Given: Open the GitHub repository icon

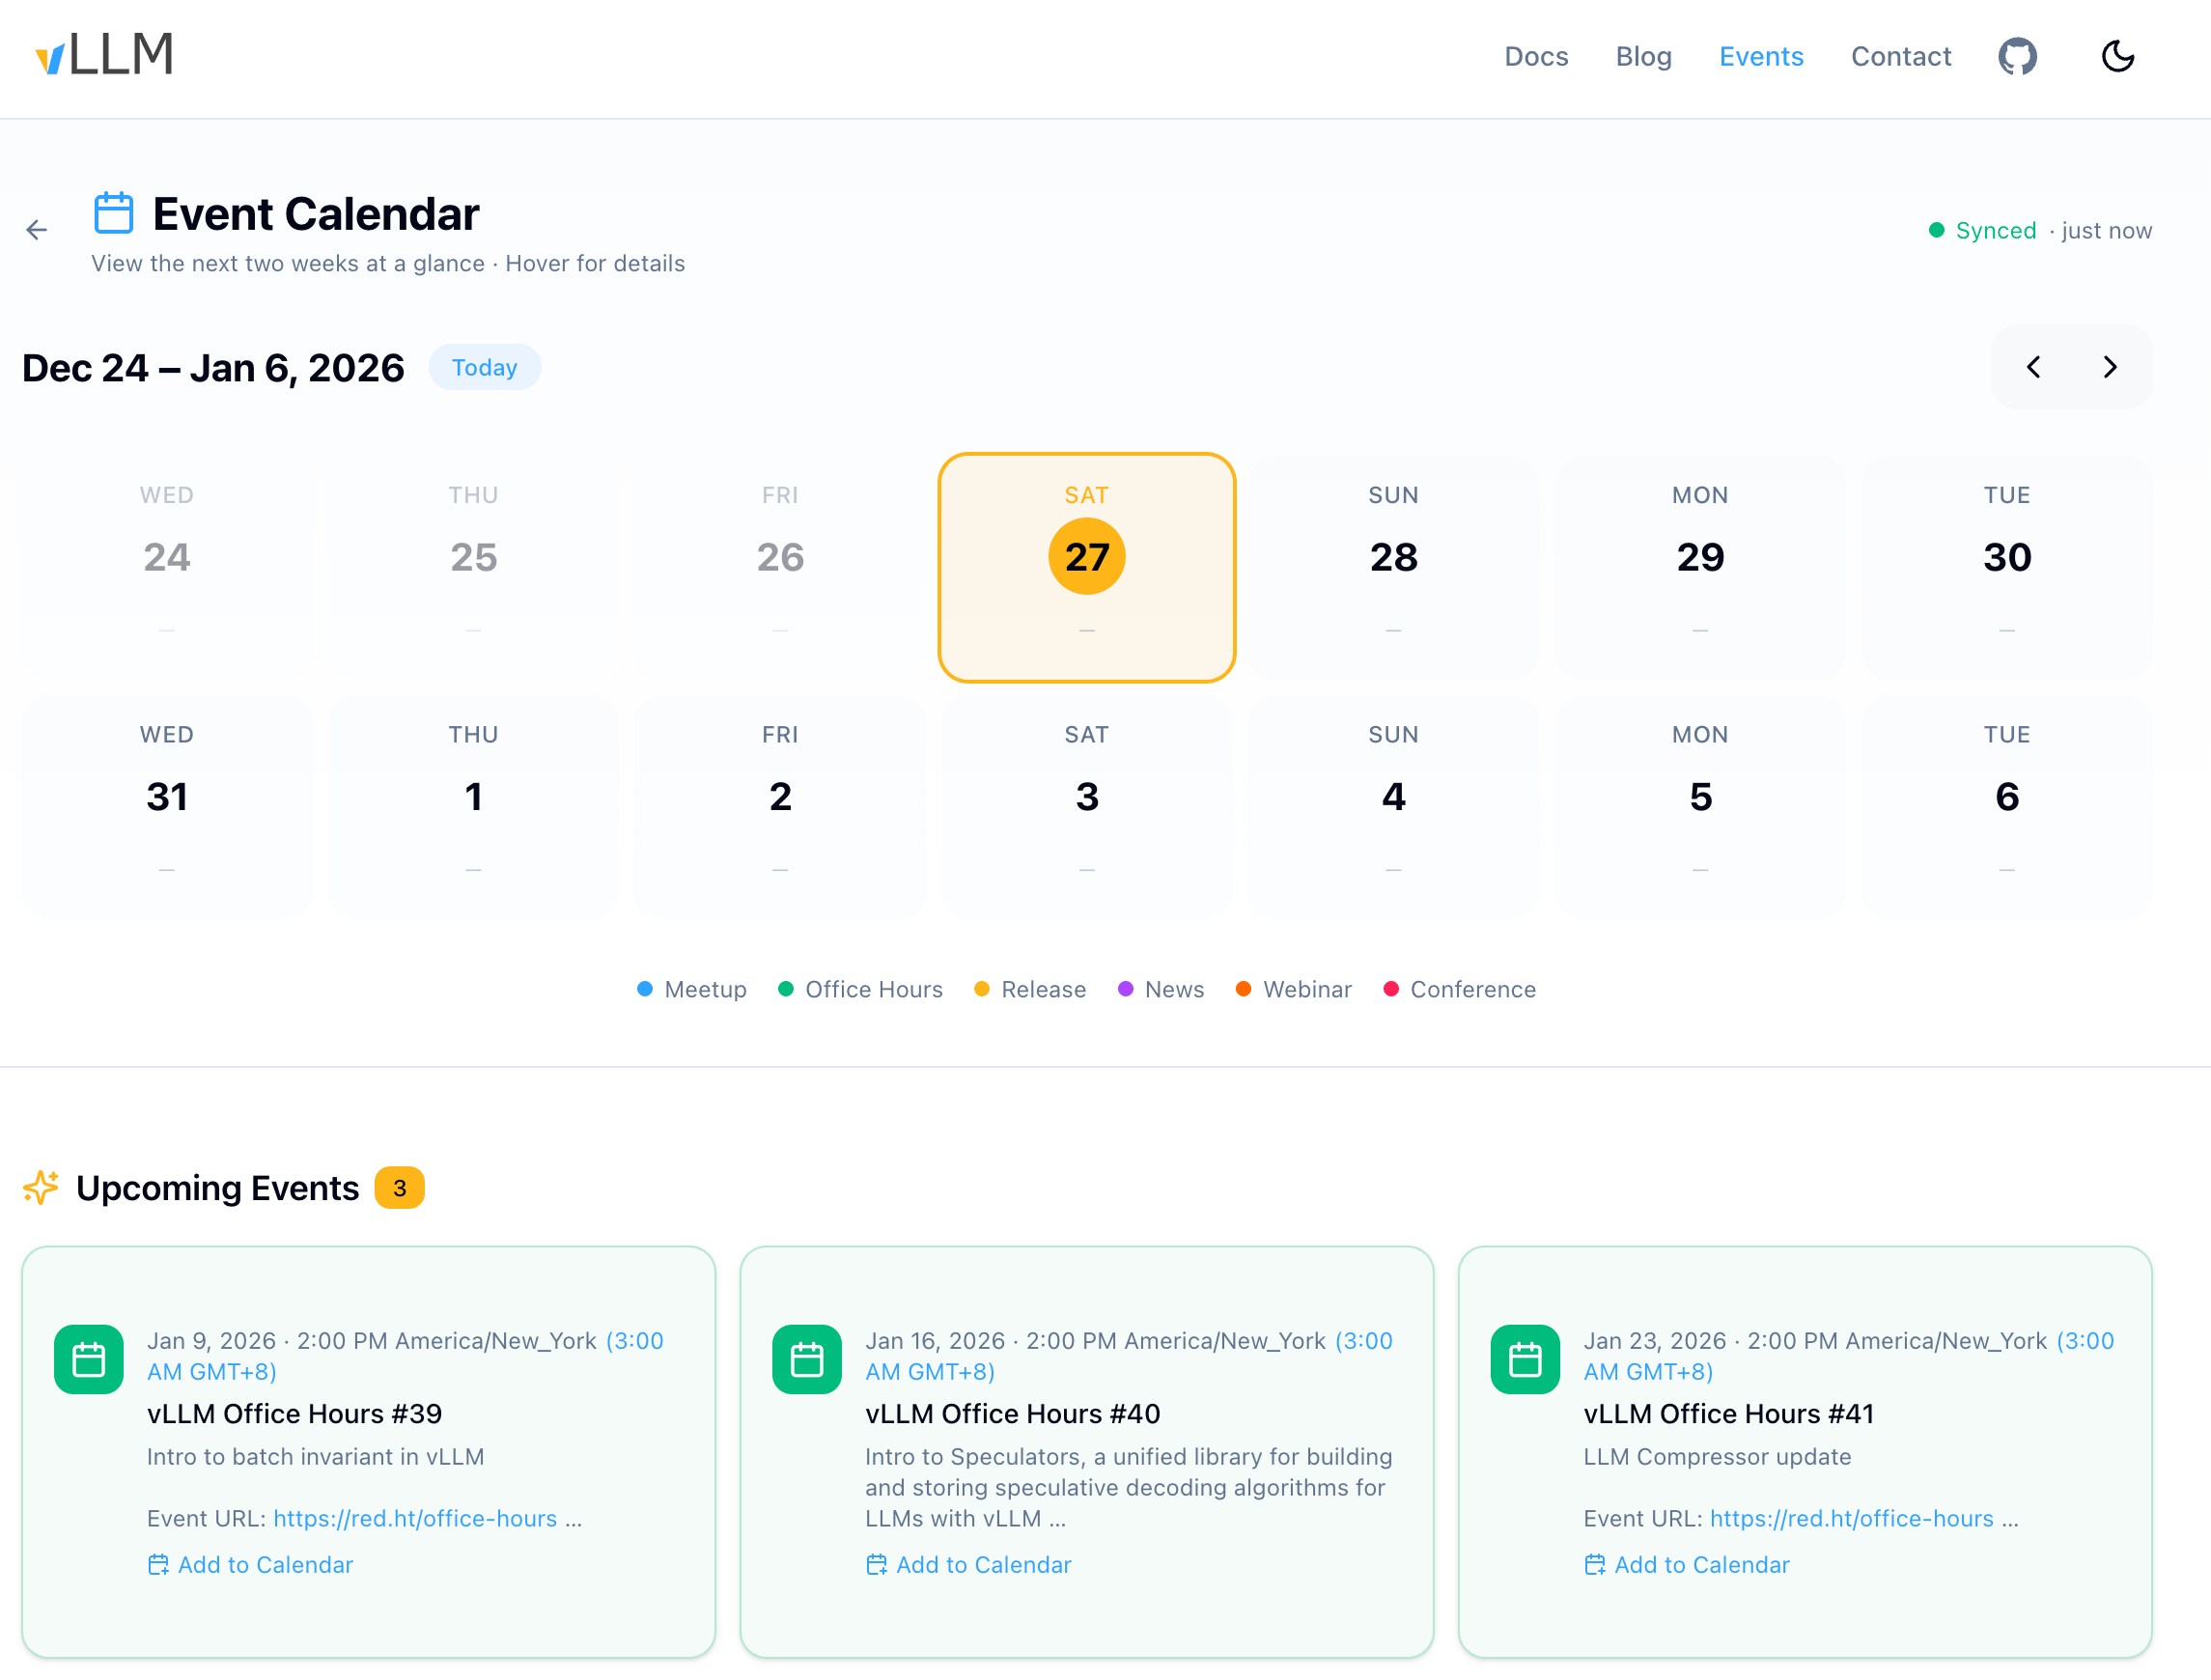Looking at the screenshot, I should (x=2017, y=57).
